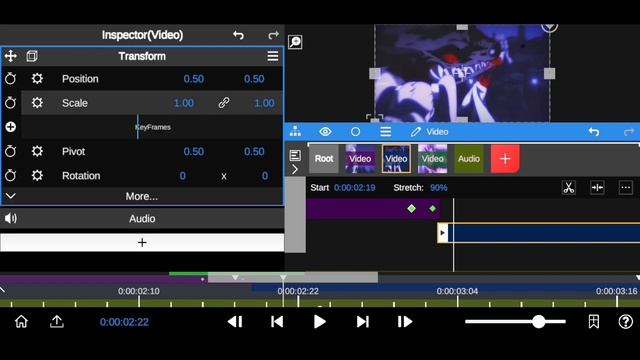Viewport: 640px width, 360px height.
Task: Select the move arrows icon beside Transform
Action: (11, 56)
